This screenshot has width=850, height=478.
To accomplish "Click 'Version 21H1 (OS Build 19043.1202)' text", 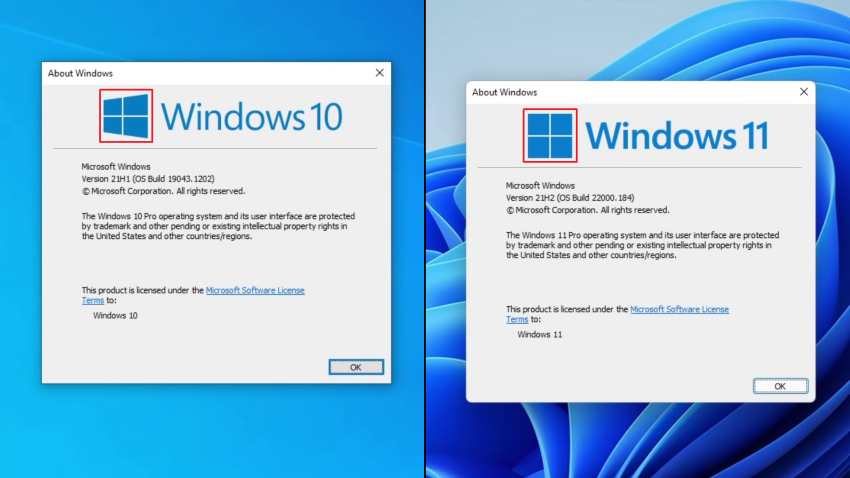I will click(x=148, y=179).
